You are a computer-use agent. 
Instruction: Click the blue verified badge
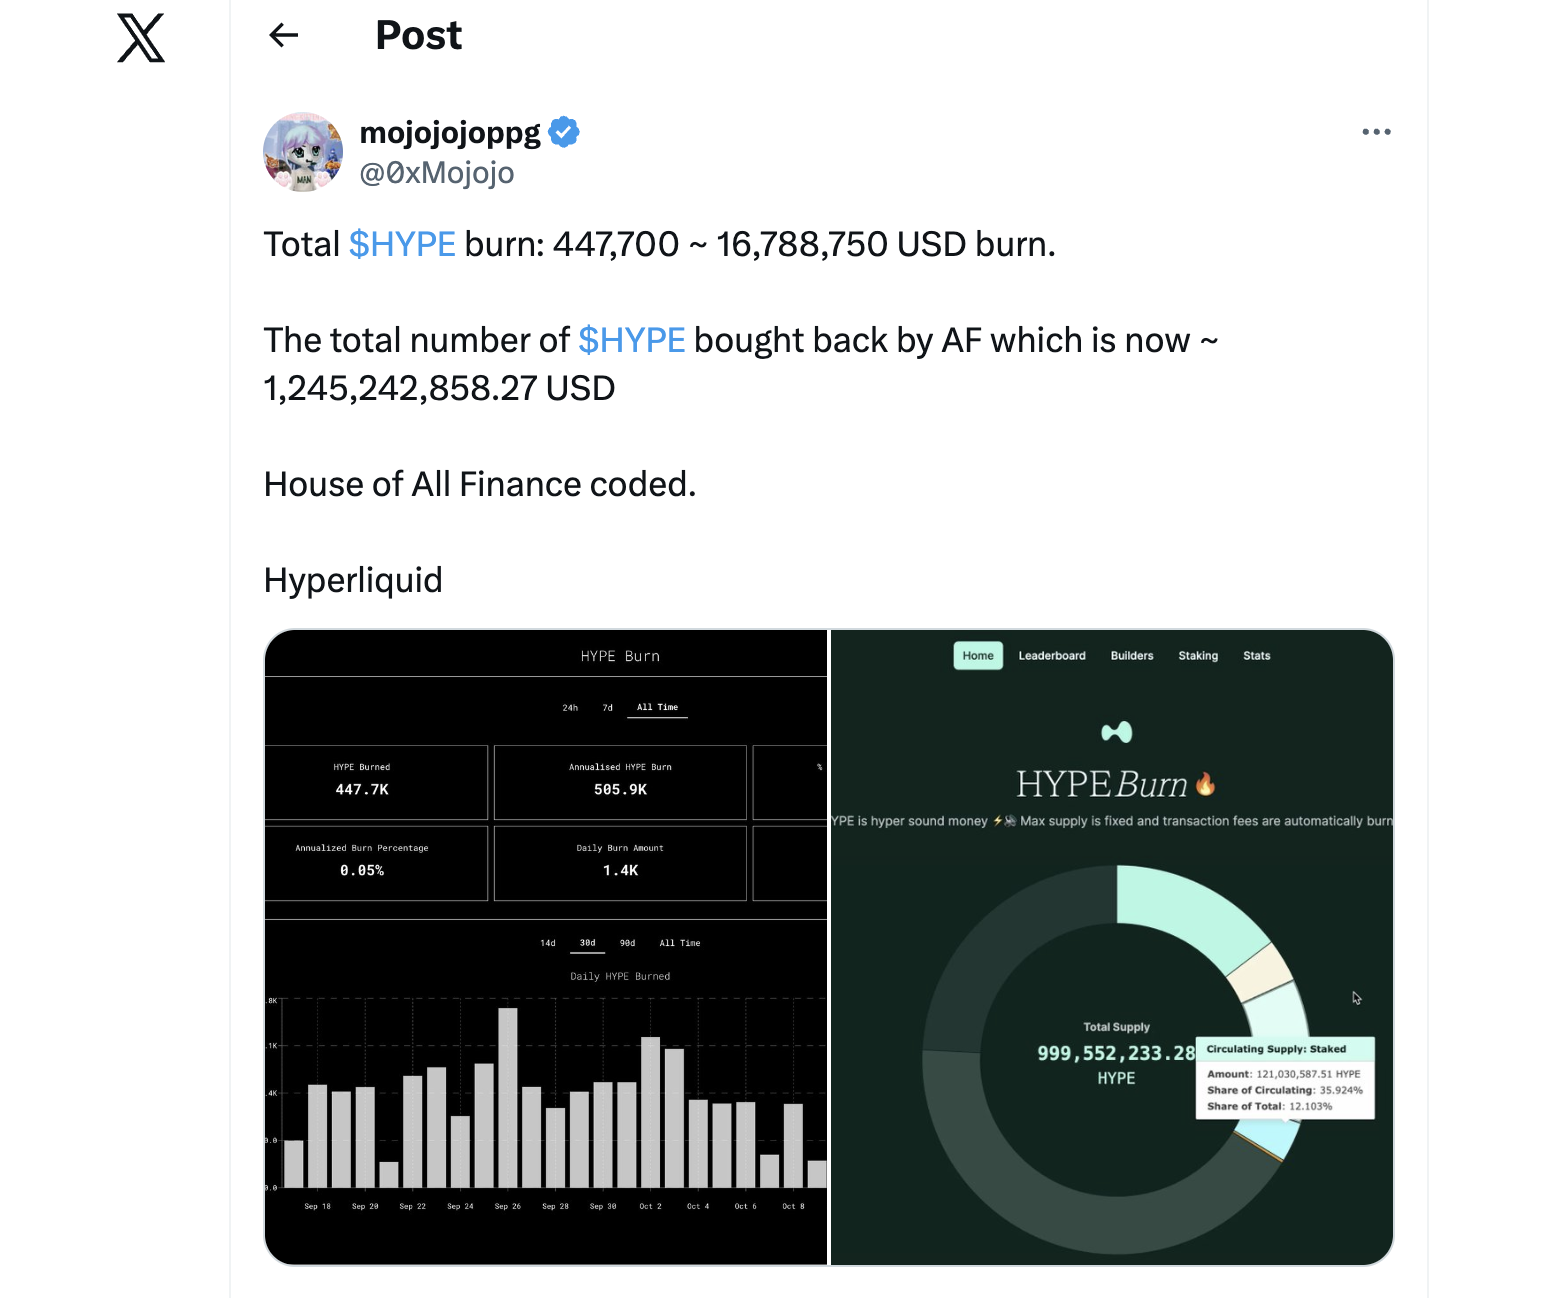[x=564, y=132]
